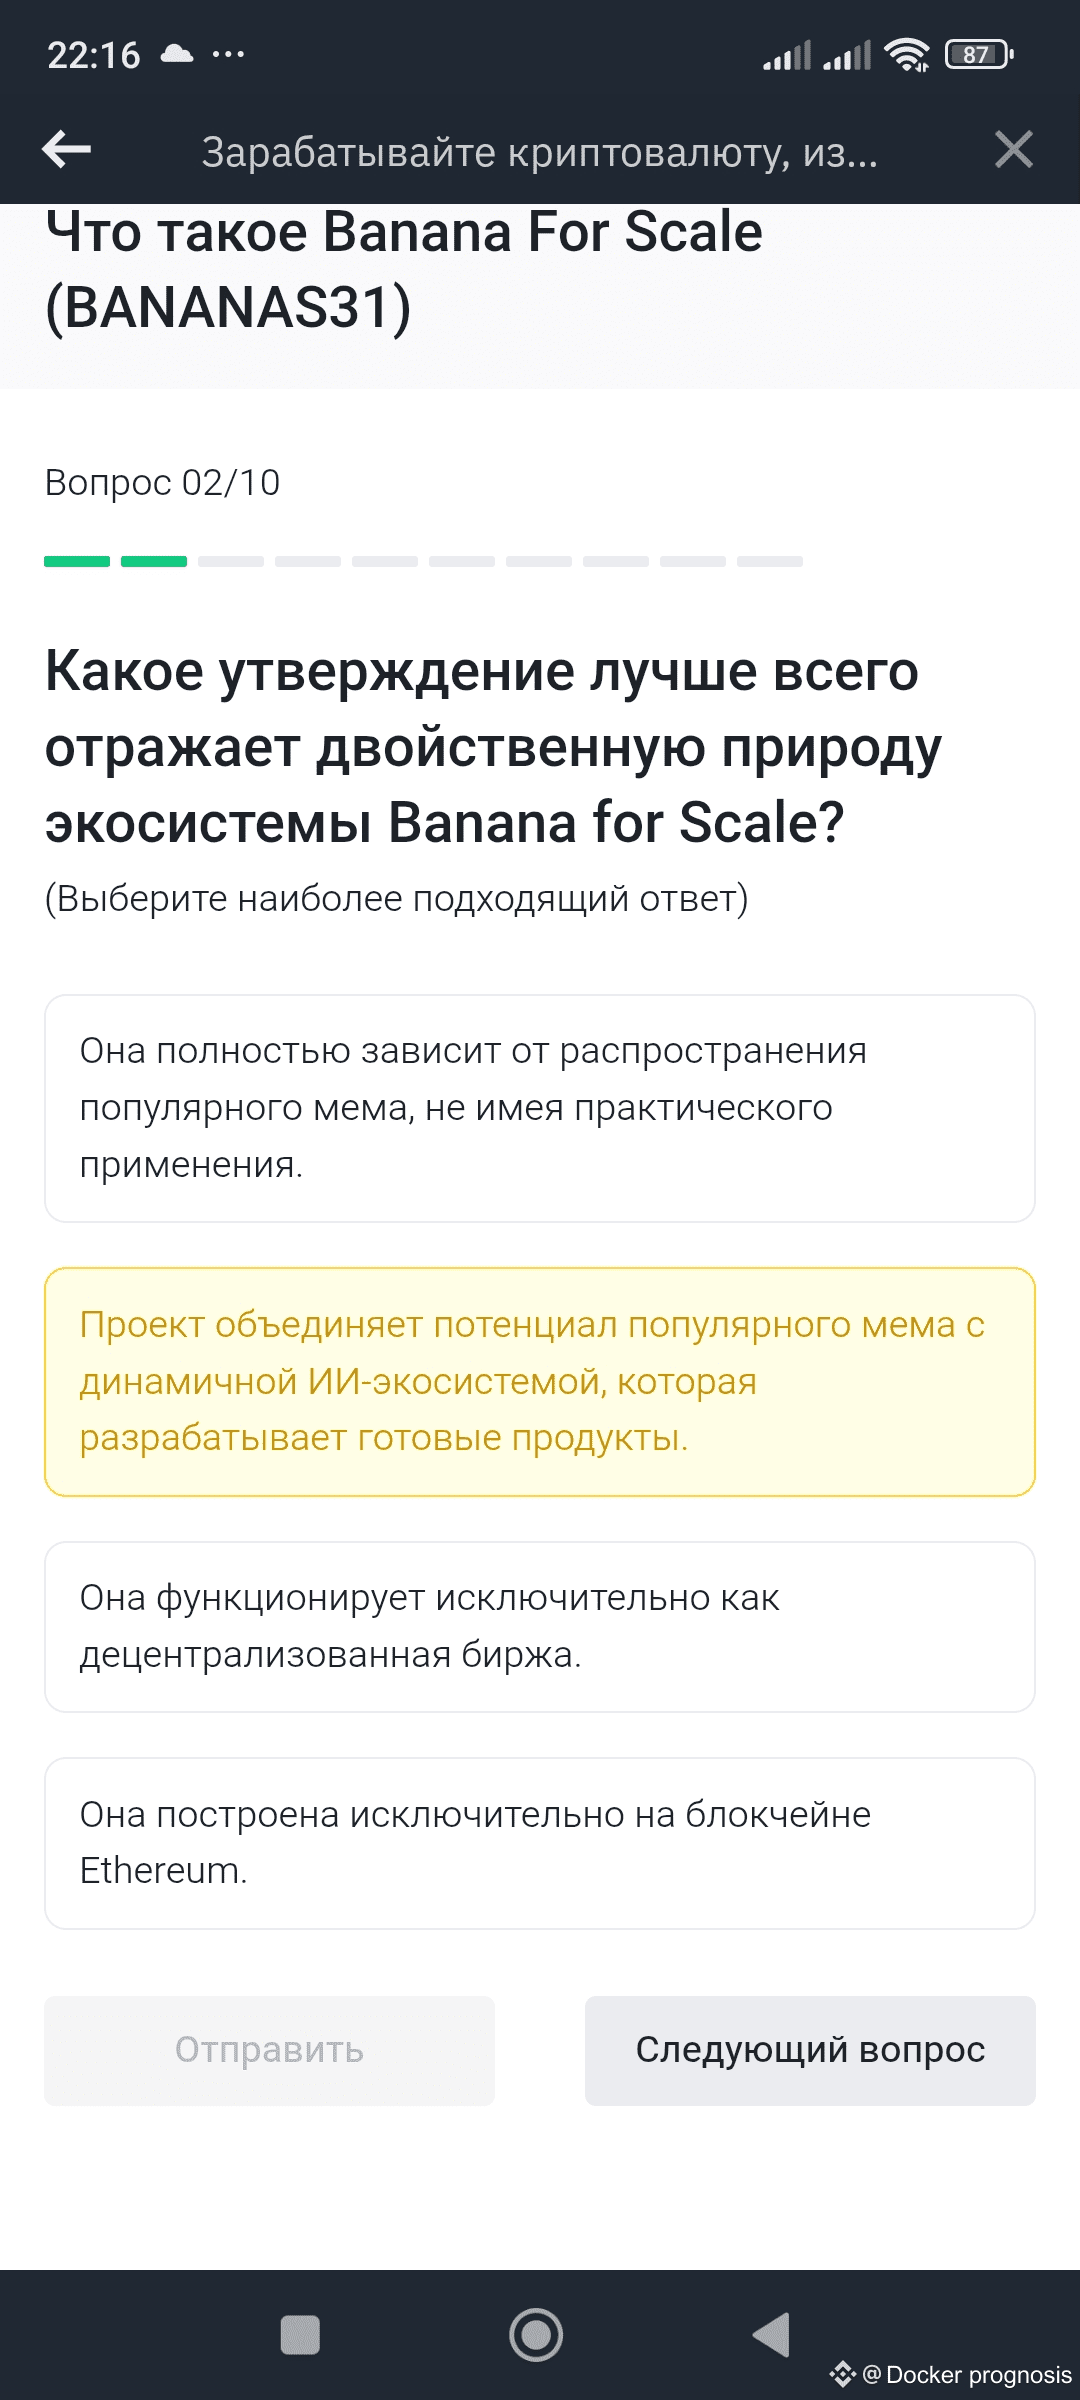
Task: Tap the cloud icon in status bar
Action: tap(177, 54)
